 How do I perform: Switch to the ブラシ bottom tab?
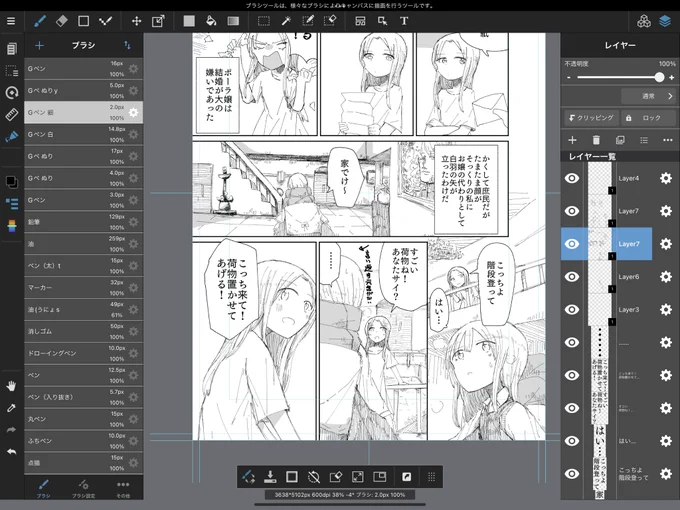point(43,488)
